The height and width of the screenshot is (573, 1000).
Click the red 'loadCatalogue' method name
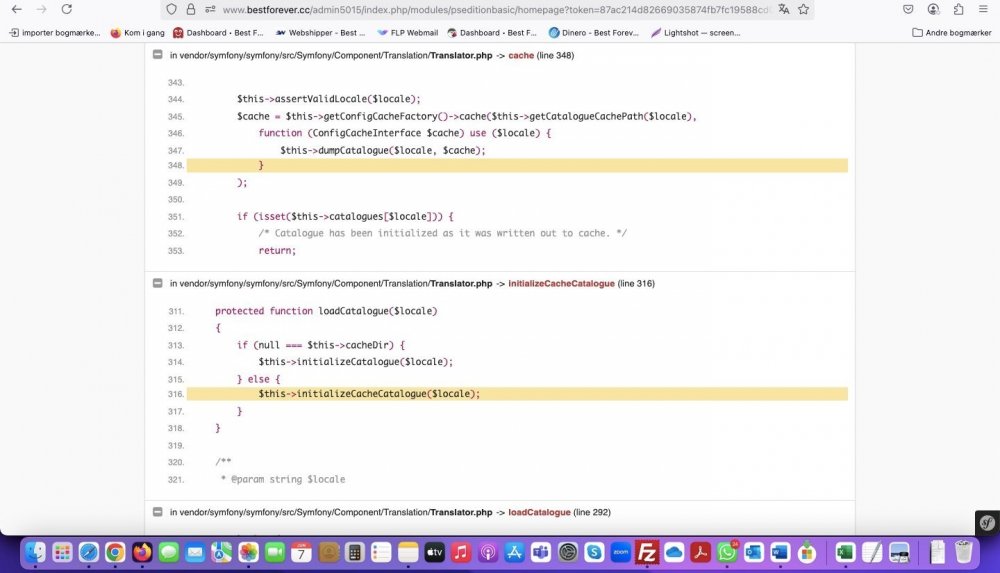pyautogui.click(x=539, y=512)
